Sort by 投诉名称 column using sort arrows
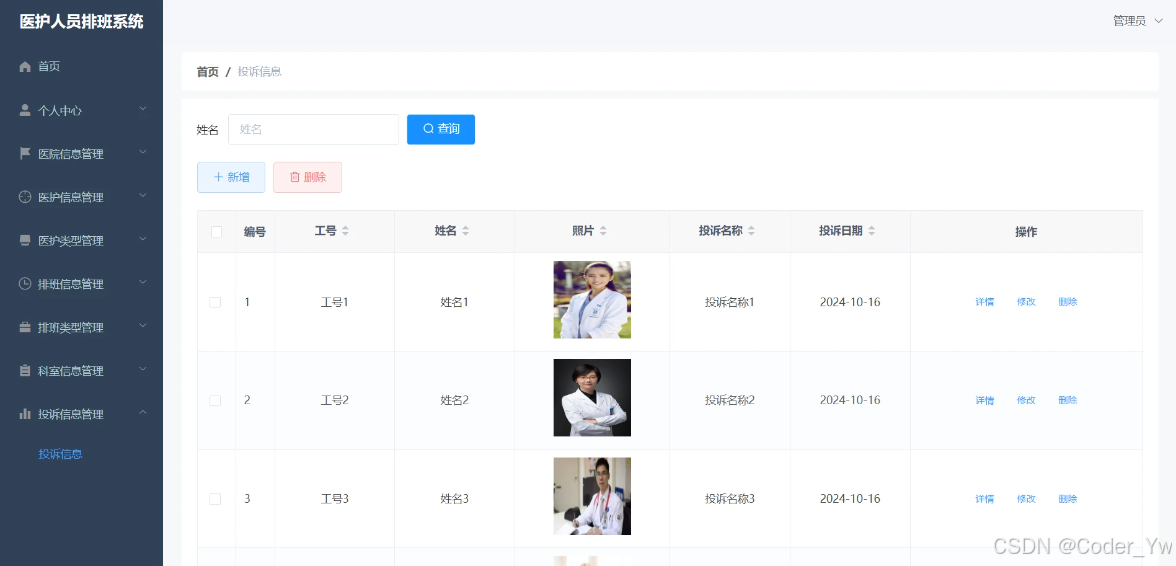This screenshot has width=1176, height=566. coord(752,232)
